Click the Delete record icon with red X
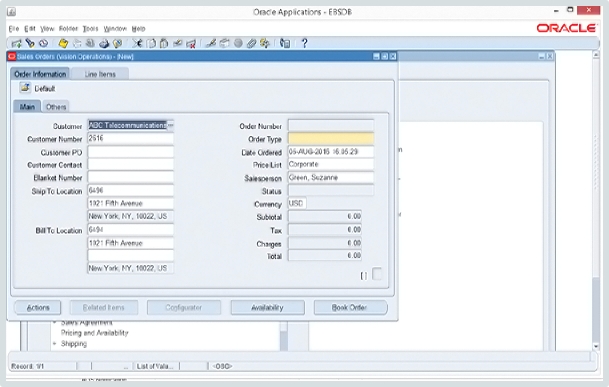Image resolution: width=609 pixels, height=387 pixels. pos(191,43)
